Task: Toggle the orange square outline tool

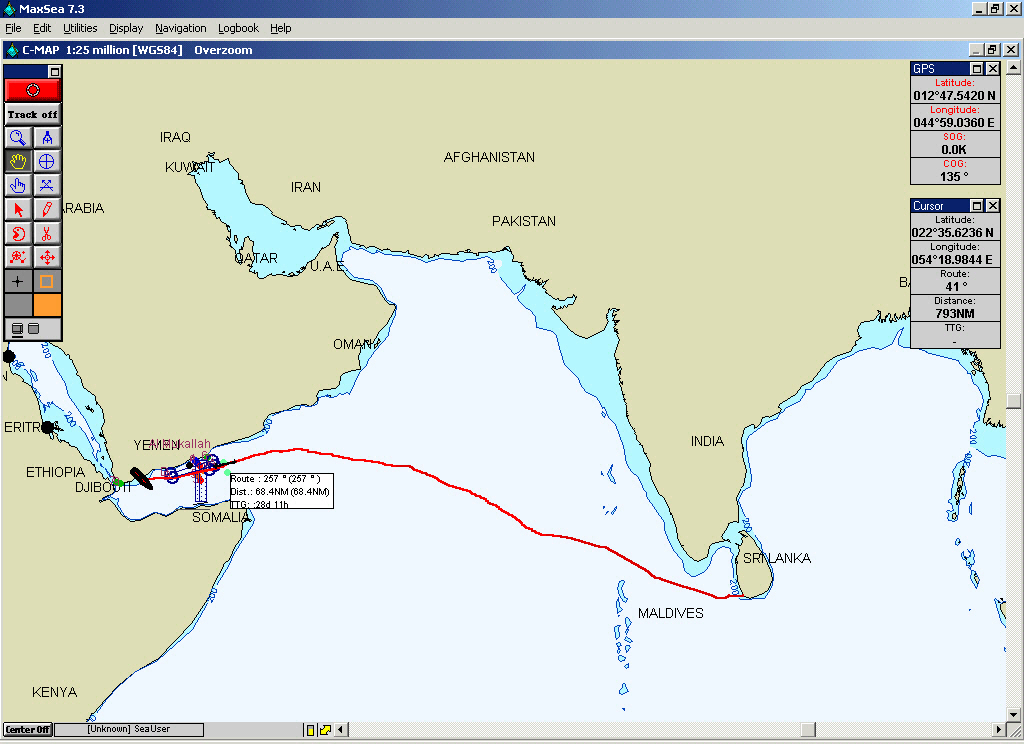Action: (47, 281)
